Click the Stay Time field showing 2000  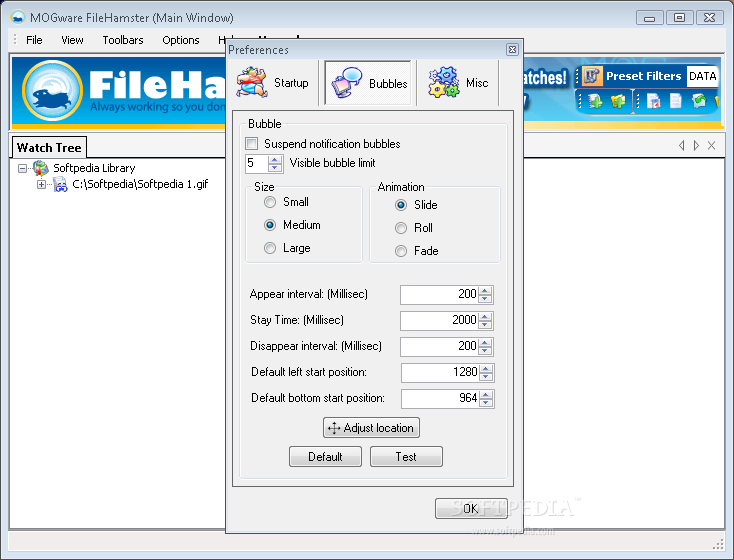pyautogui.click(x=440, y=321)
